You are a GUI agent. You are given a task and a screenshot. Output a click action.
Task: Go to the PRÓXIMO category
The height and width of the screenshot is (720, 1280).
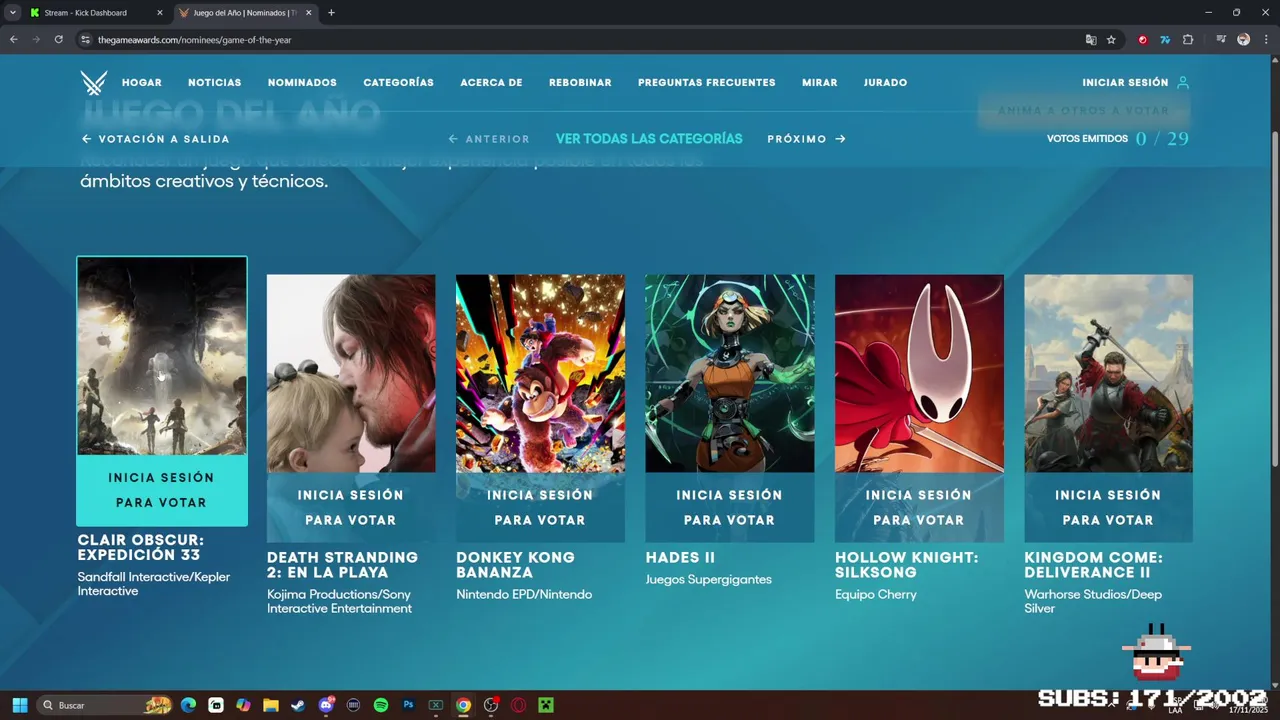point(806,139)
